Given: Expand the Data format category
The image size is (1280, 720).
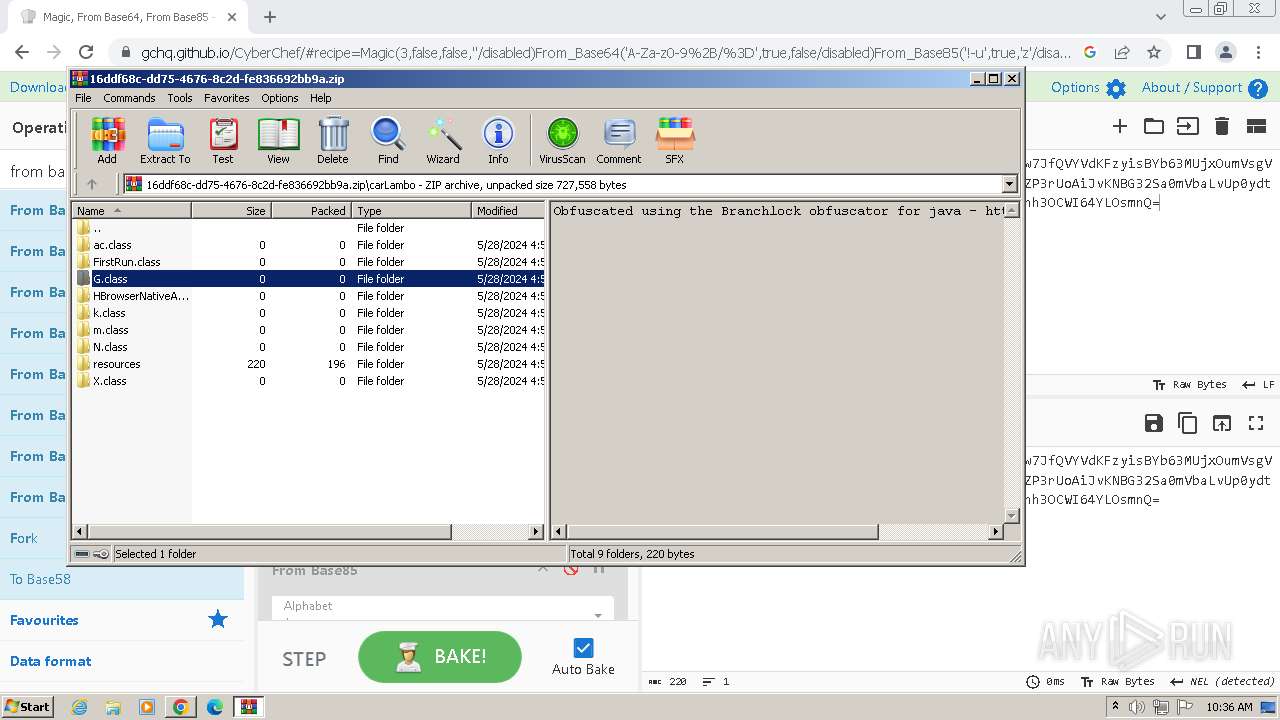Looking at the screenshot, I should 122,661.
